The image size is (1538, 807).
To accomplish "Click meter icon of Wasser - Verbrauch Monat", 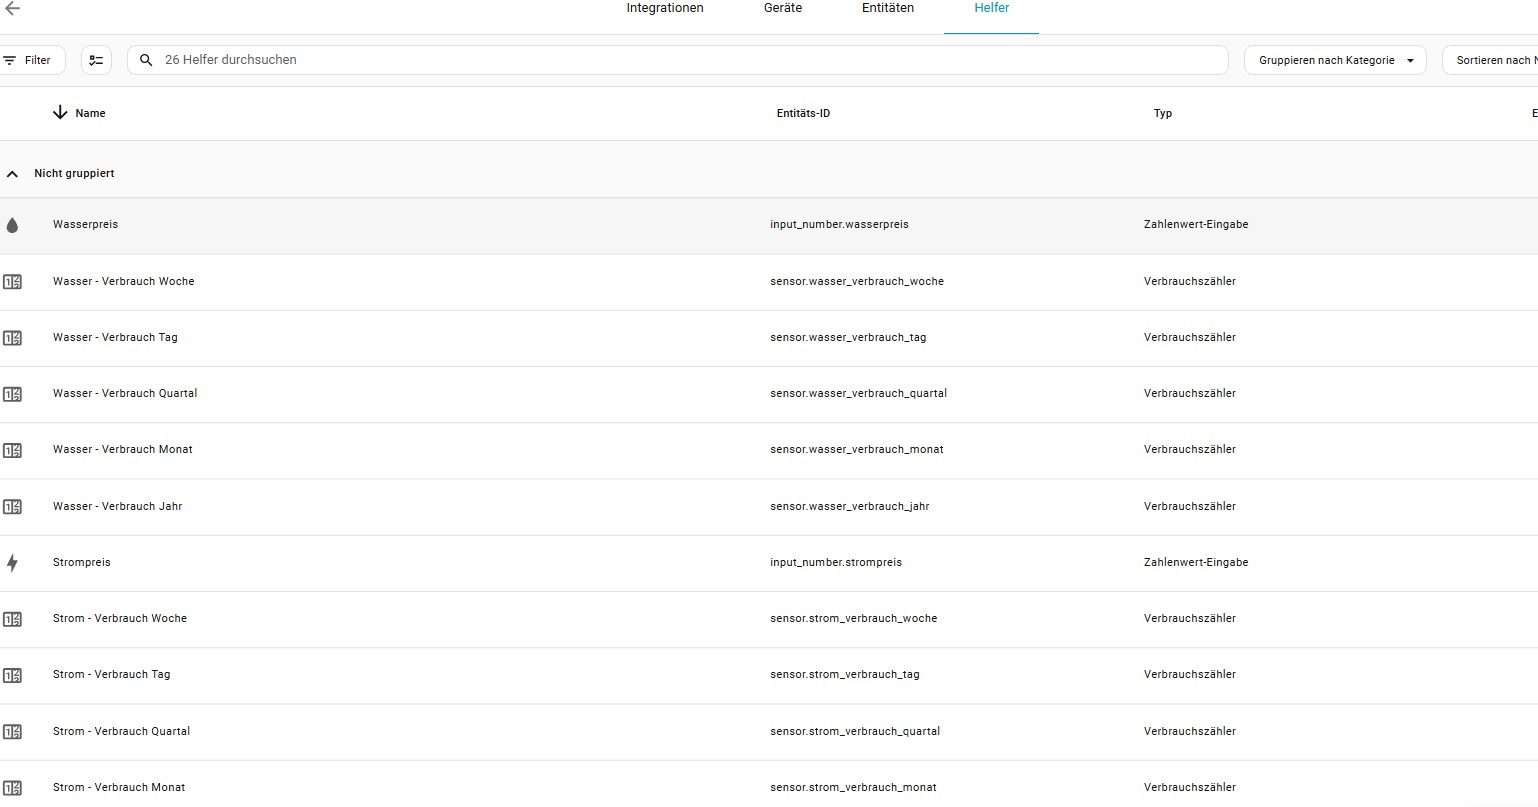I will [x=12, y=450].
